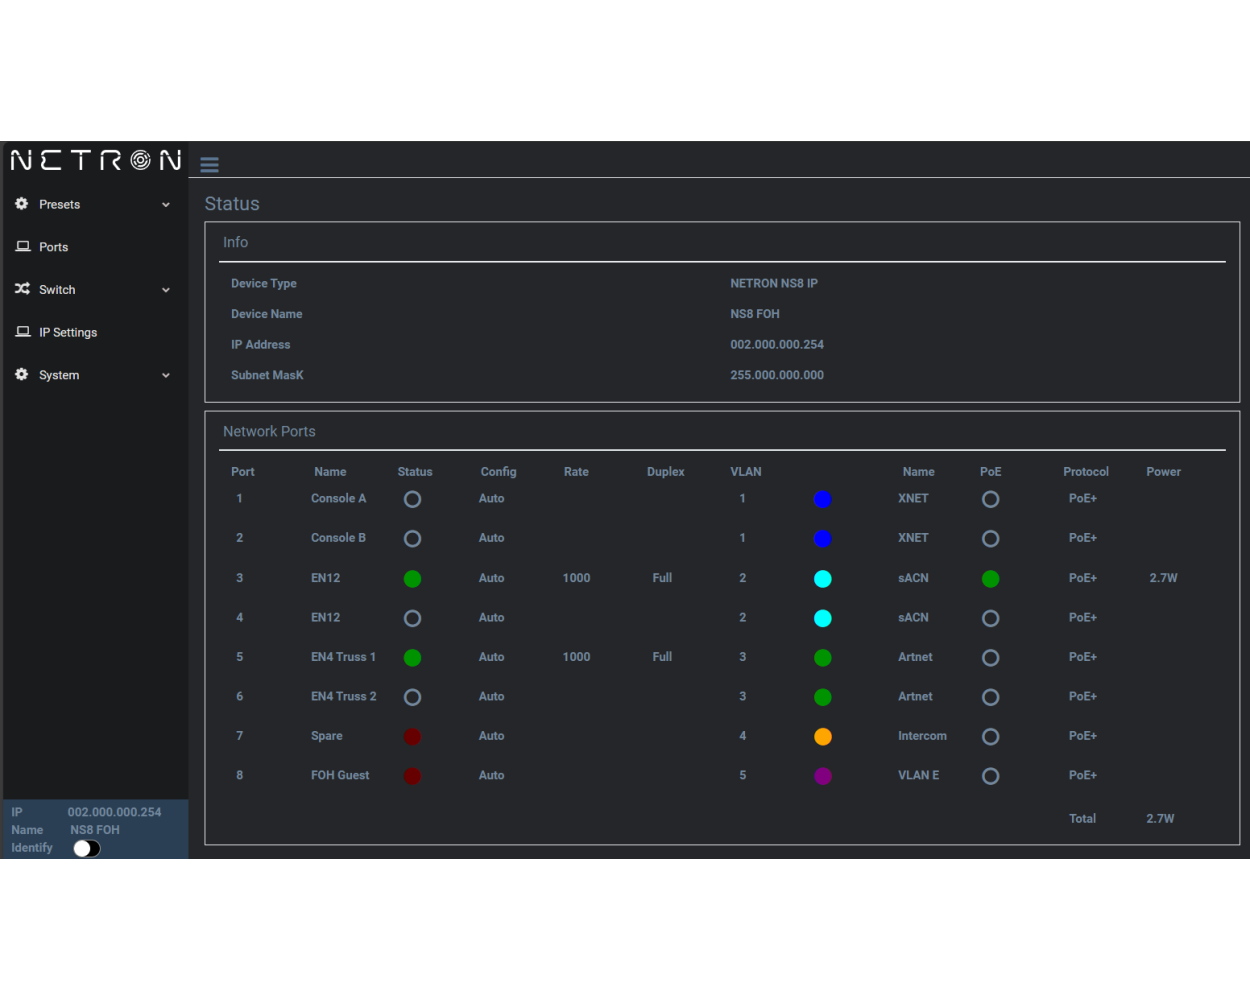Click green Artnet VLAN swatch, port 5
Image resolution: width=1250 pixels, height=1000 pixels.
pos(822,657)
